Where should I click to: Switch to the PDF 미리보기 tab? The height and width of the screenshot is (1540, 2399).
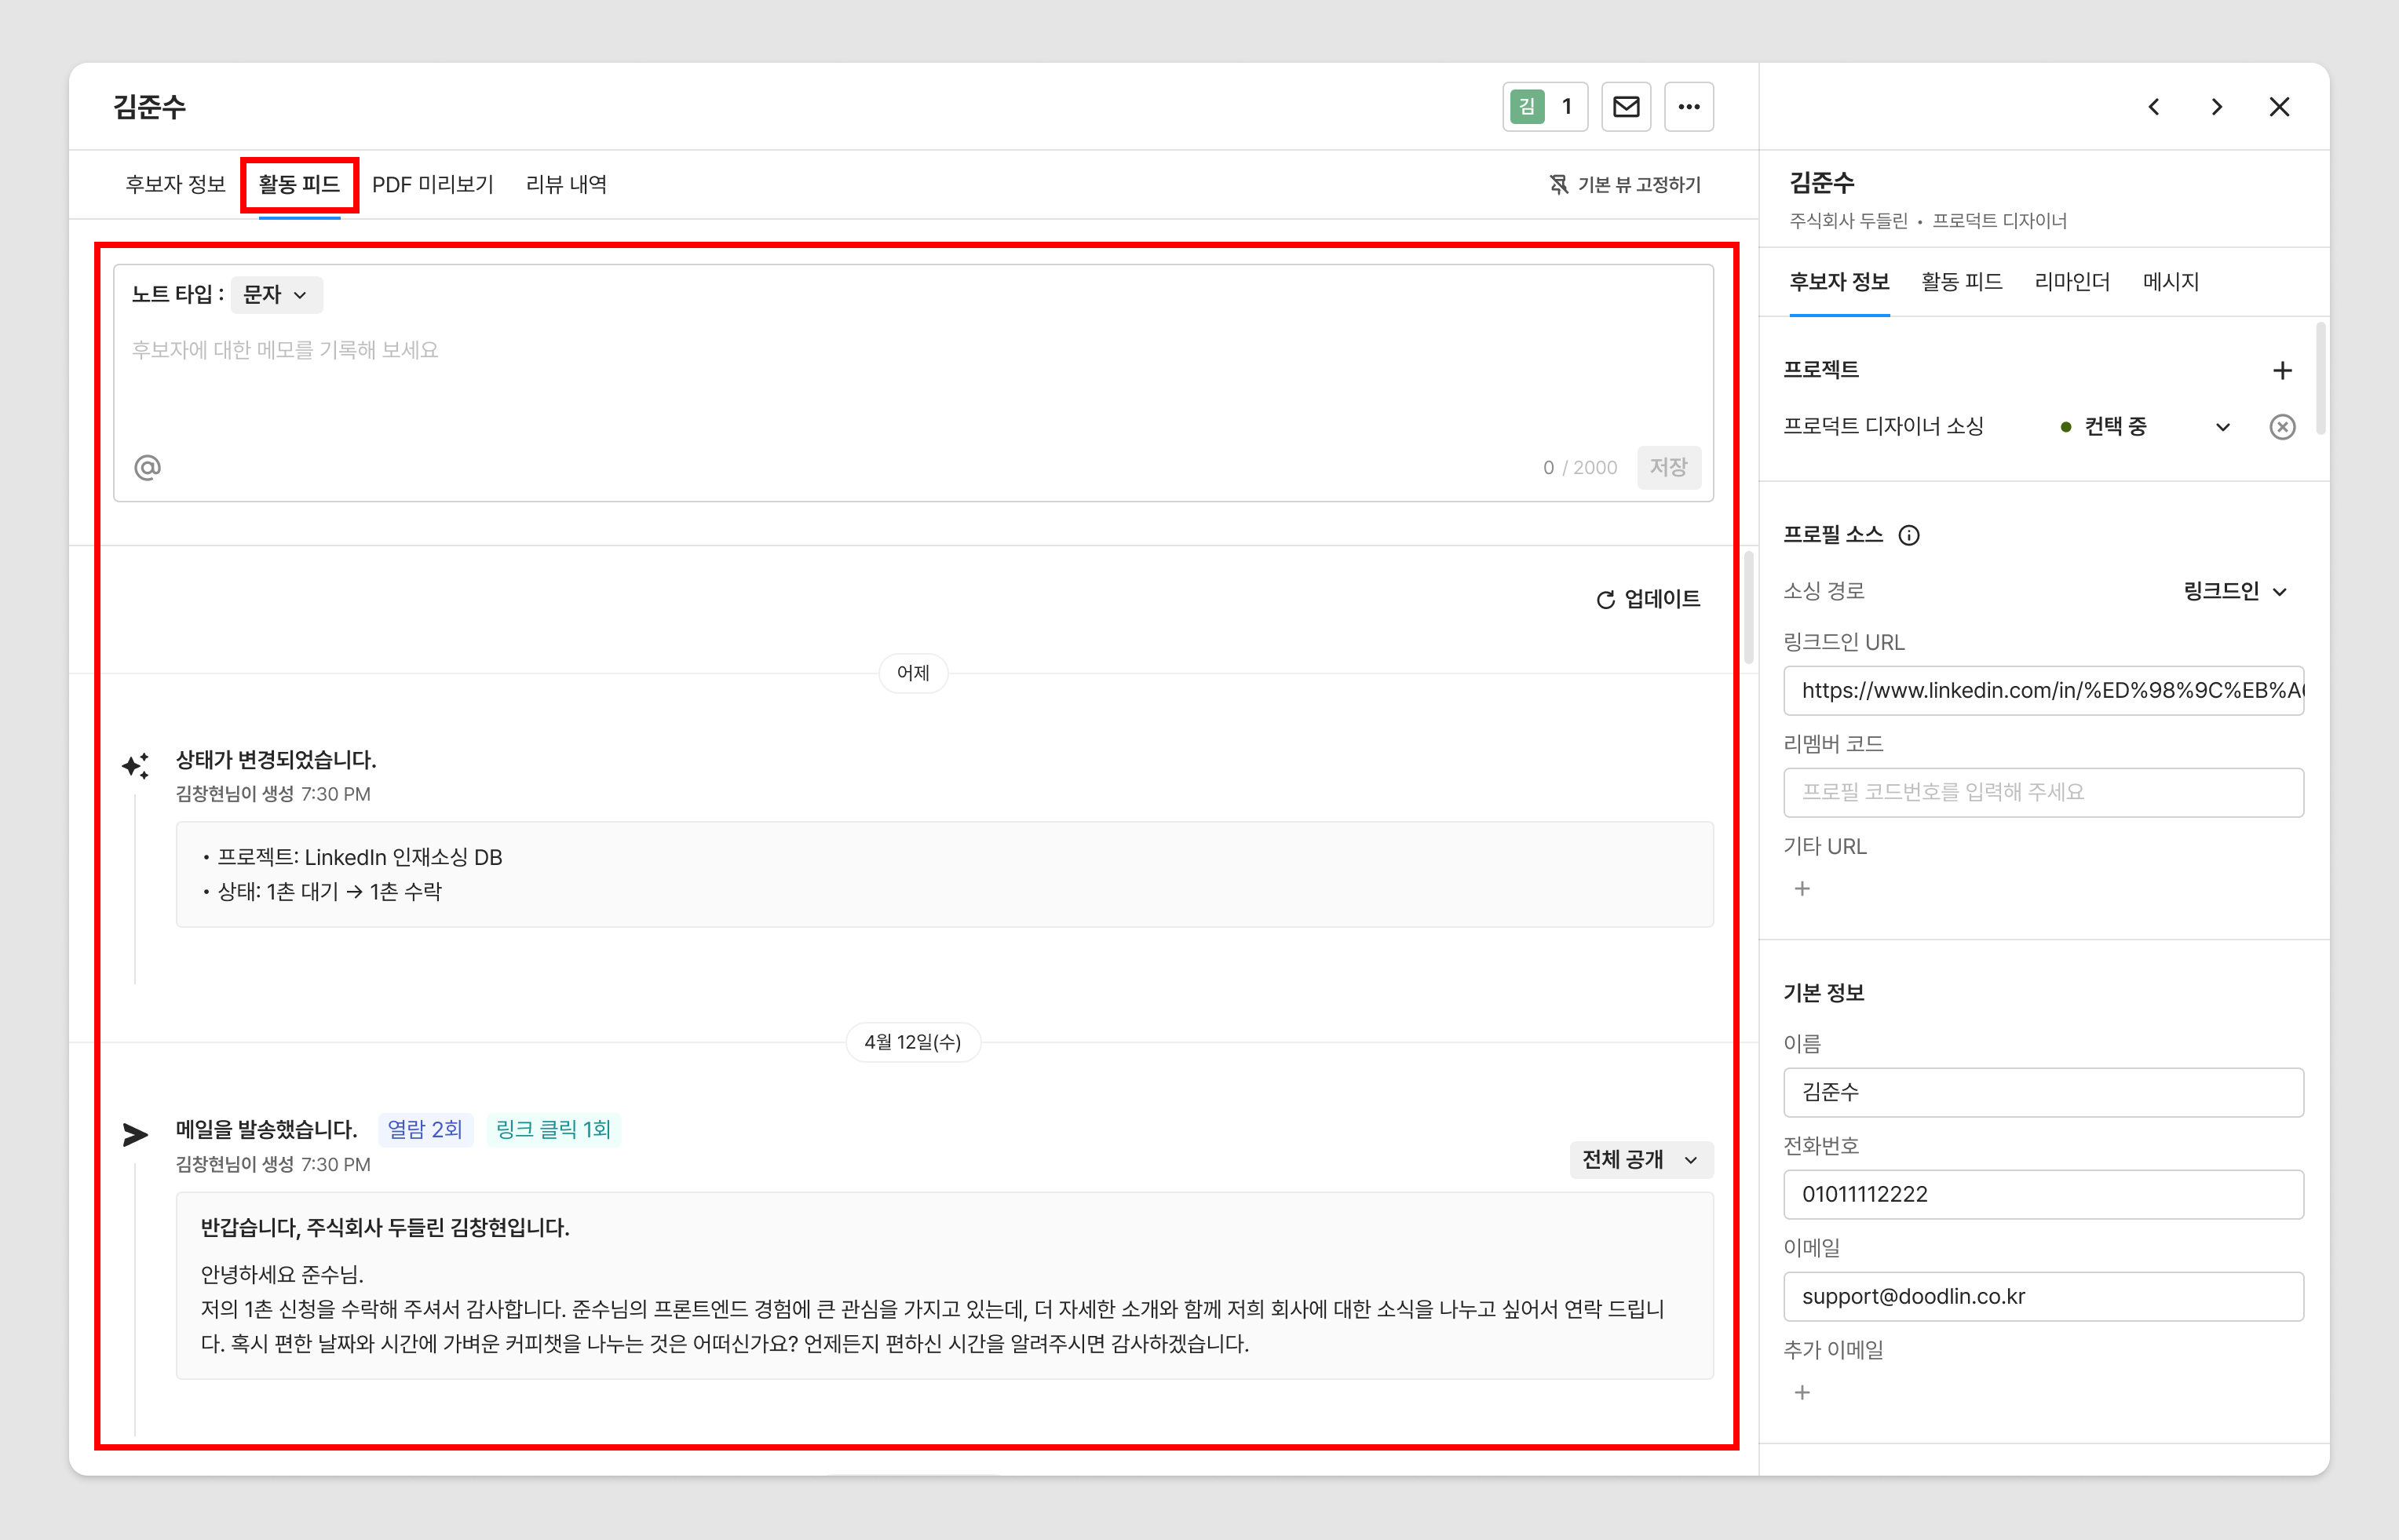coord(432,184)
